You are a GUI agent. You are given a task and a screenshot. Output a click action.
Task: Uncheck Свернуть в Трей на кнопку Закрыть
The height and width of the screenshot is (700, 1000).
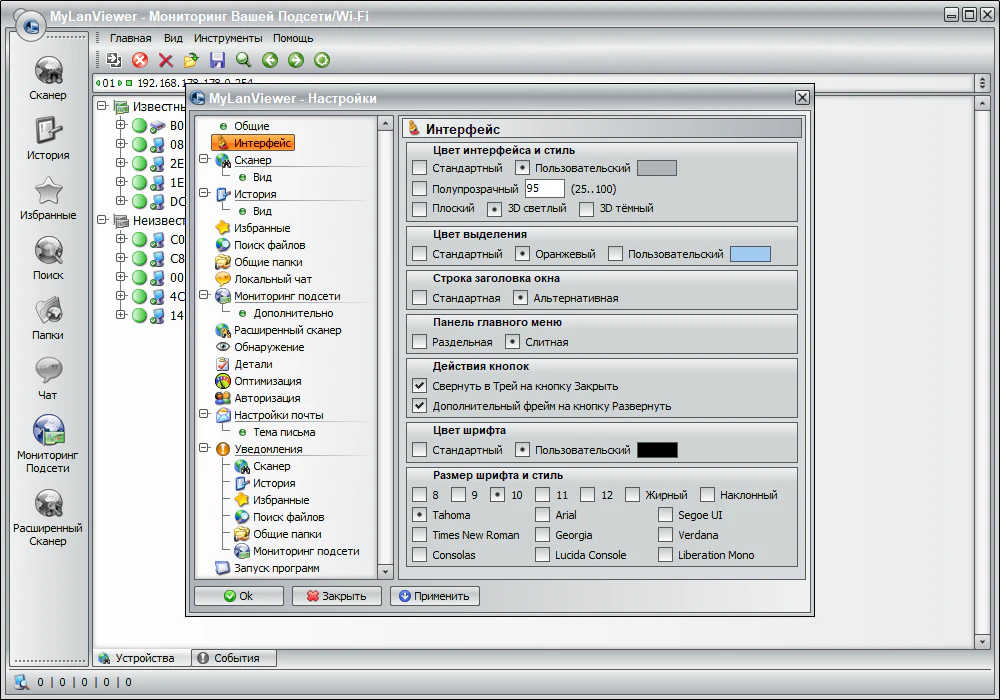tap(420, 386)
